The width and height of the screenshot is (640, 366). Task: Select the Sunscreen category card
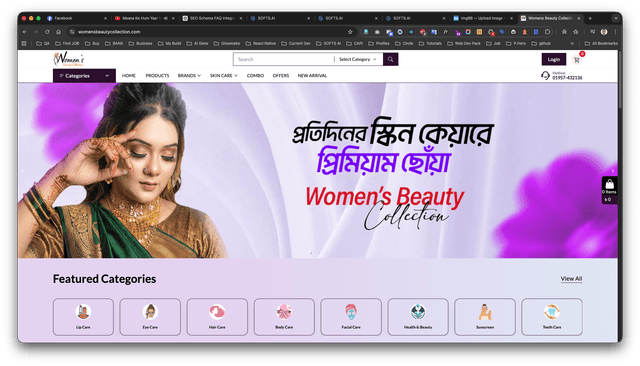[x=485, y=317]
